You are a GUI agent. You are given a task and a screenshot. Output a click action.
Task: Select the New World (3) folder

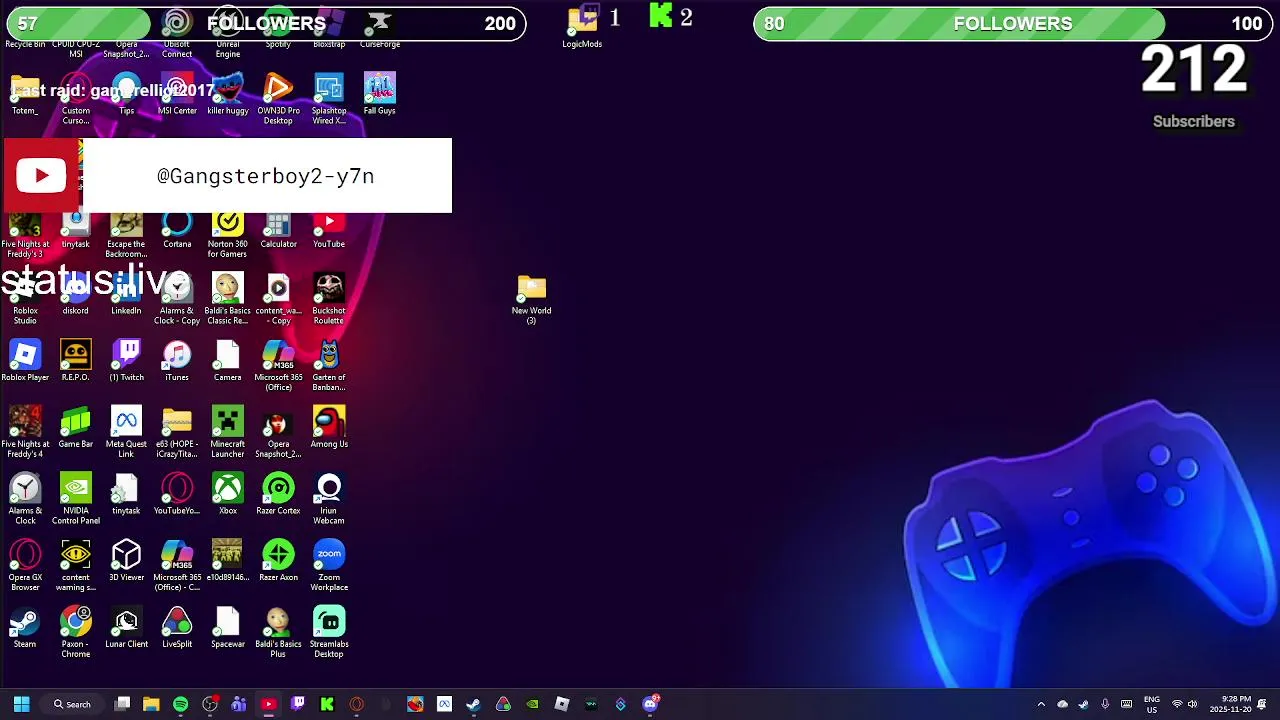[x=532, y=299]
